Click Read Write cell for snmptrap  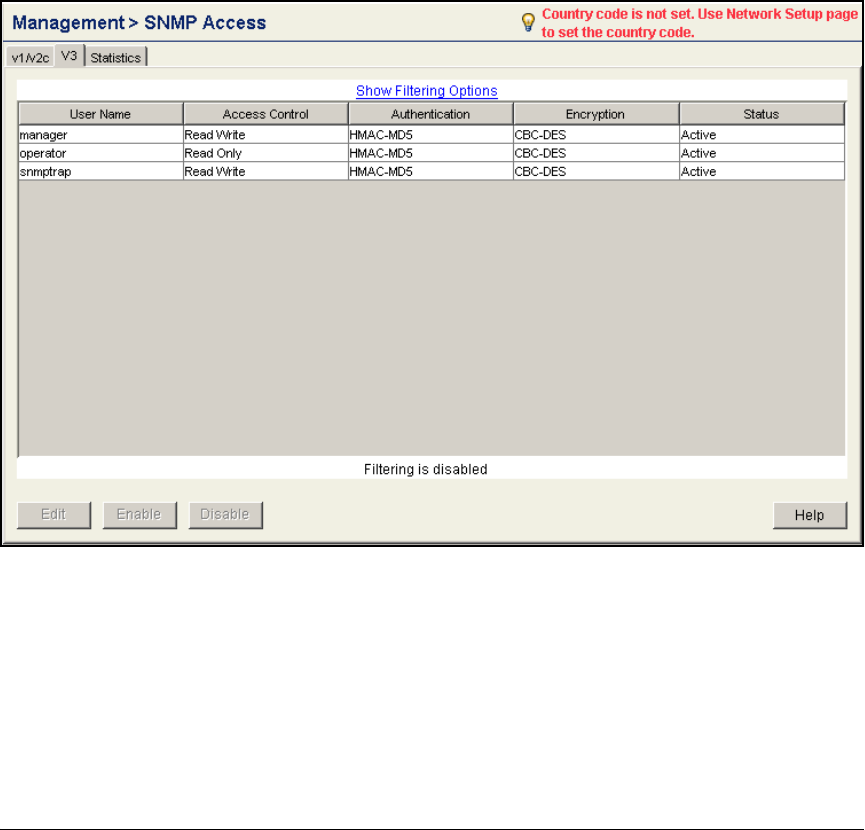[265, 172]
